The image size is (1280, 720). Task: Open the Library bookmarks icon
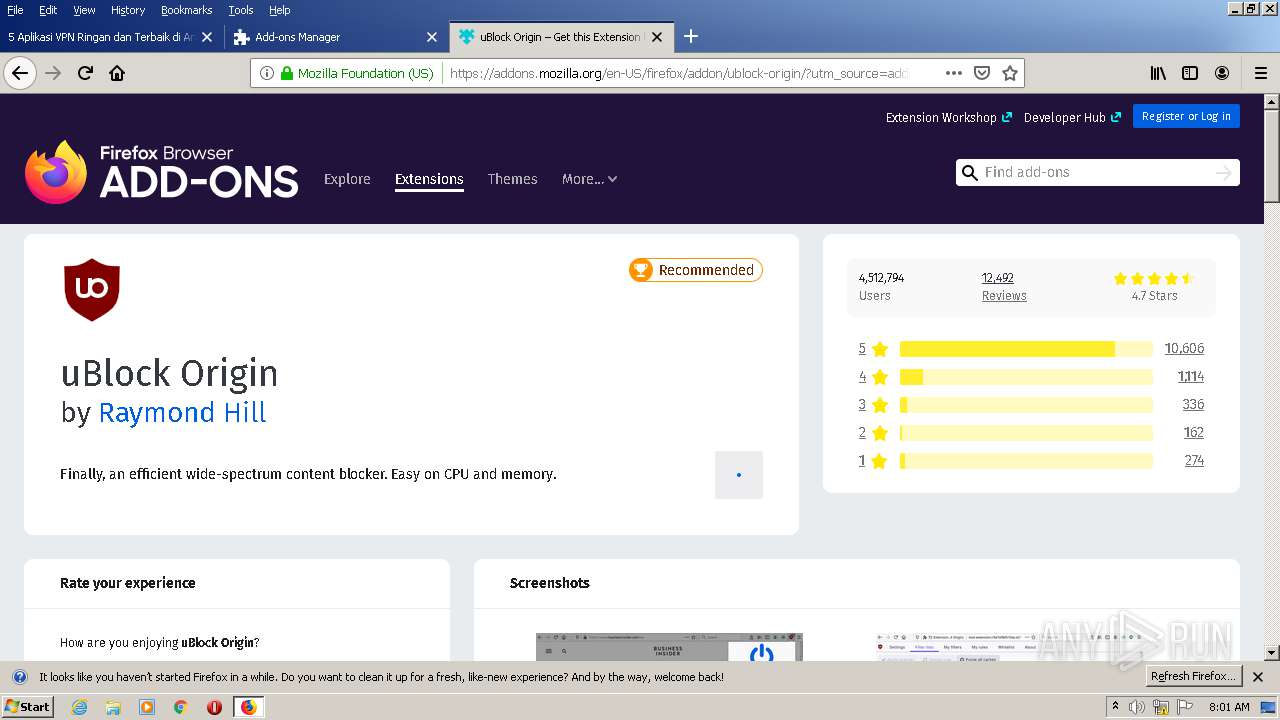[x=1158, y=73]
